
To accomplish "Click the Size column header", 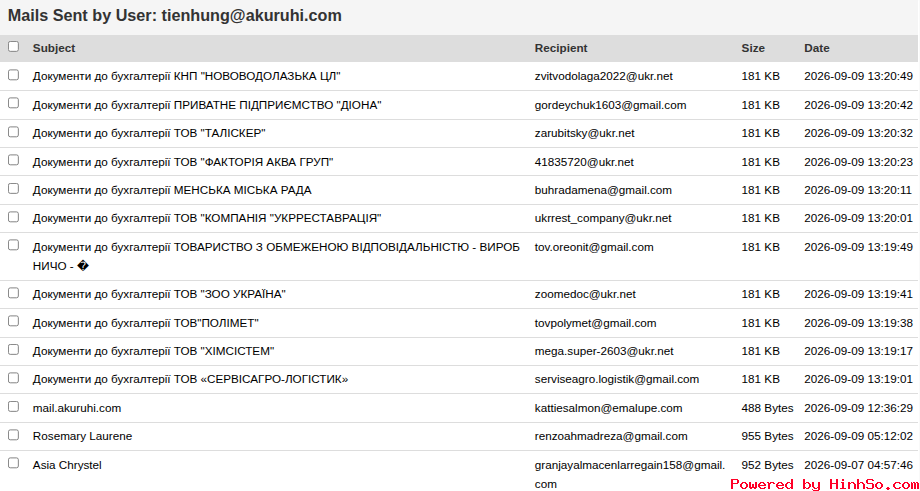I will (753, 48).
